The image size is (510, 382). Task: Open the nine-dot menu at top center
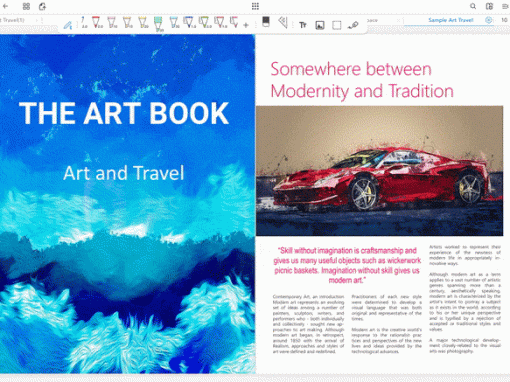click(255, 6)
